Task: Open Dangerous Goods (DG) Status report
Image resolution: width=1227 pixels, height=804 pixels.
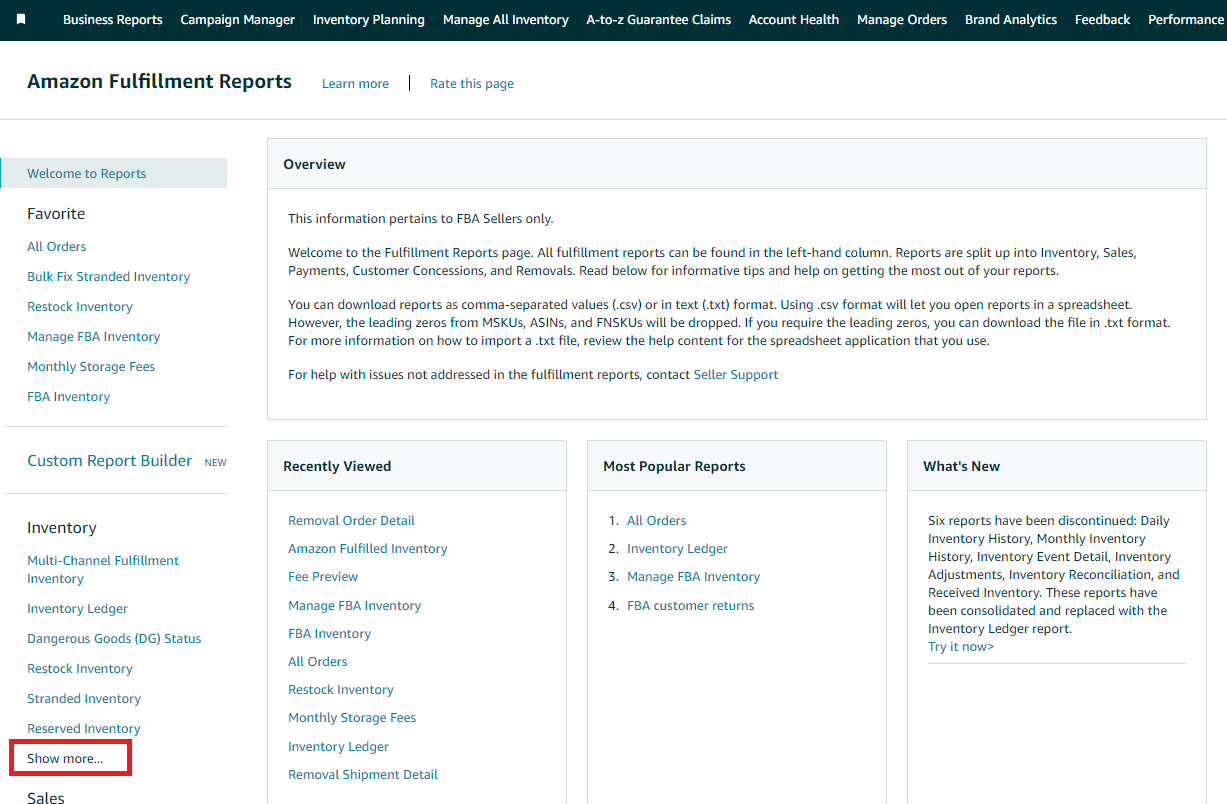Action: click(114, 639)
